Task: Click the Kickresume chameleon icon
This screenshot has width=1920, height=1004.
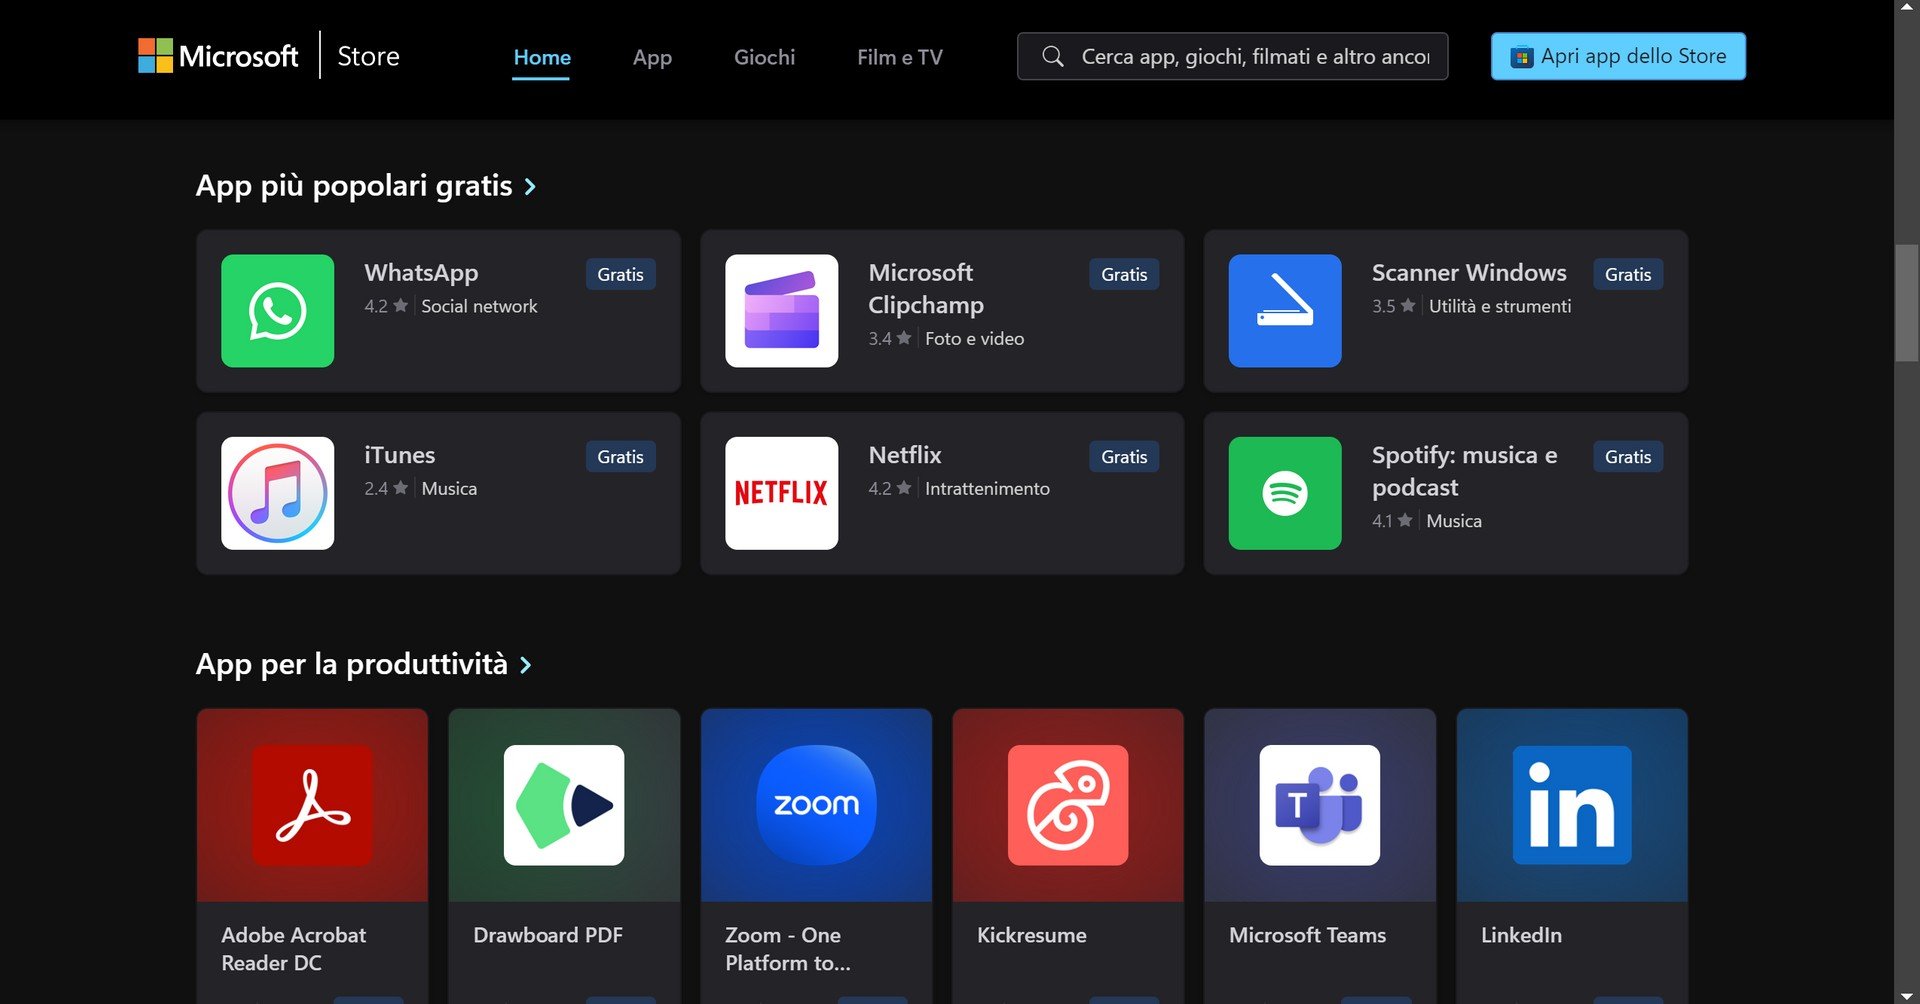Action: [1067, 804]
